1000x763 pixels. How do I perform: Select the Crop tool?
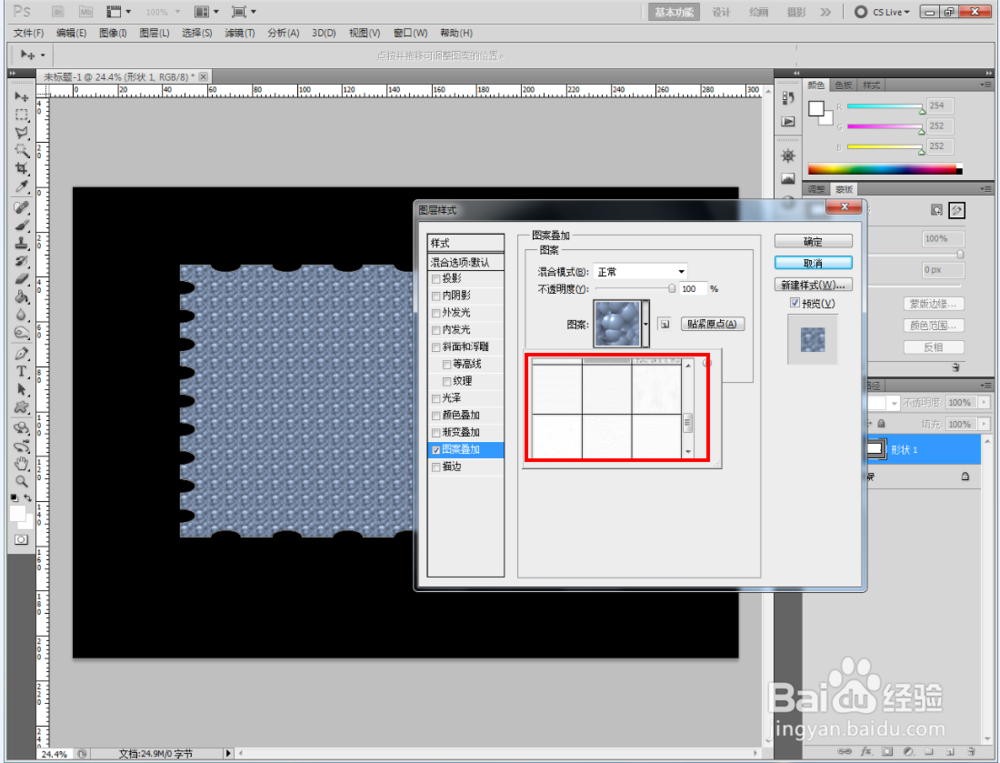pyautogui.click(x=22, y=168)
